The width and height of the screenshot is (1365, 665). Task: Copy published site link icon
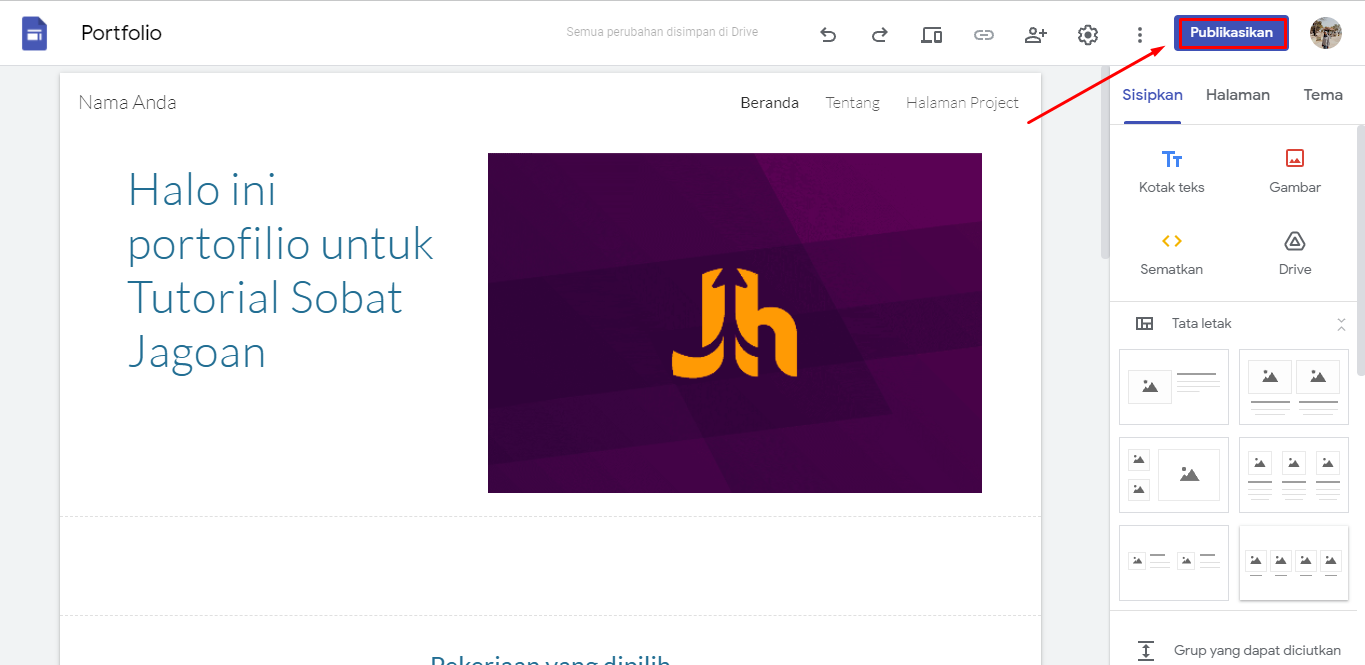point(984,35)
